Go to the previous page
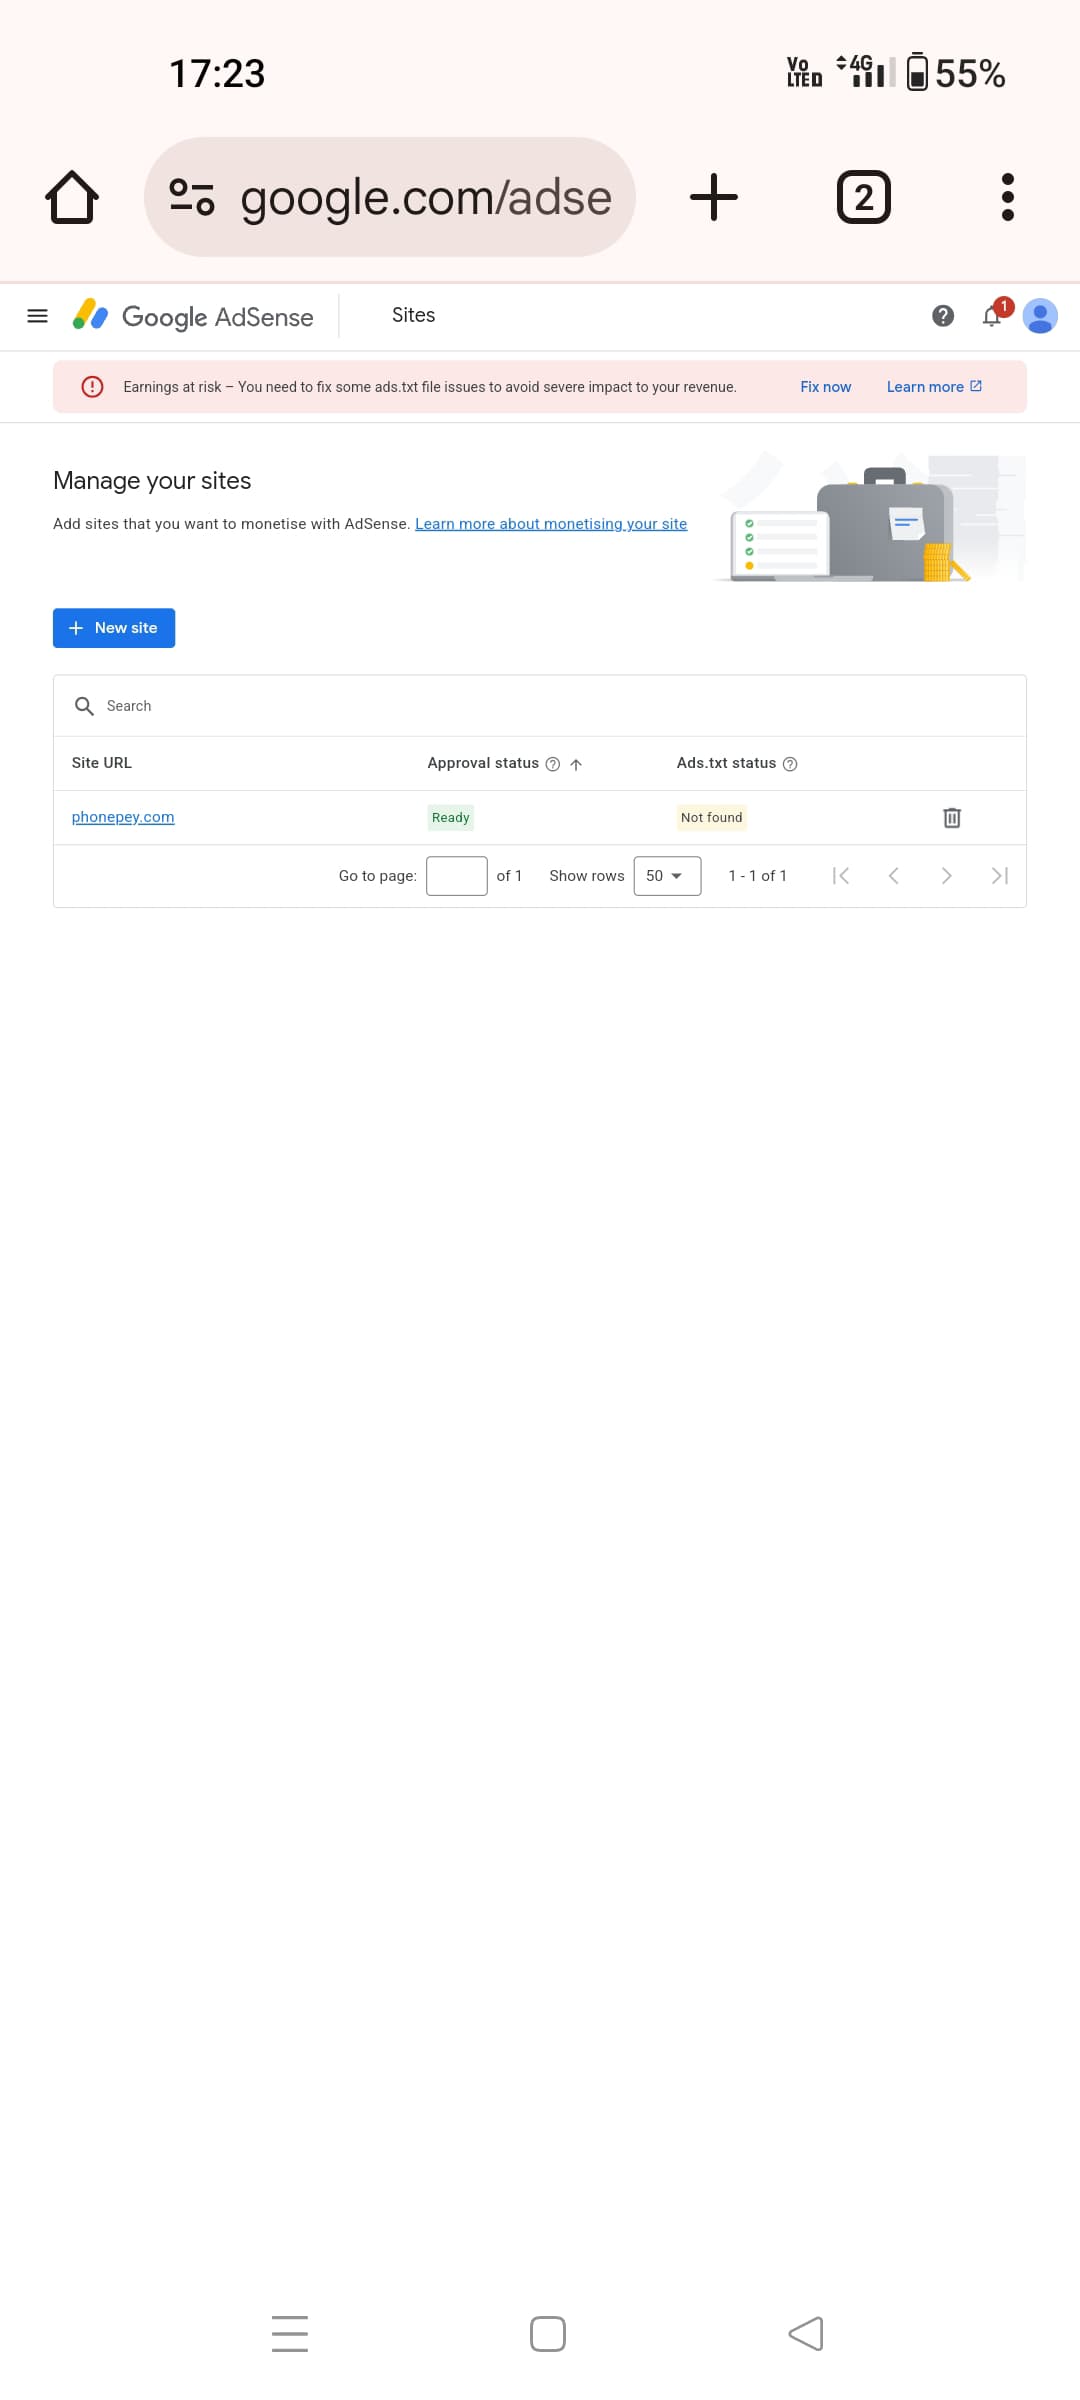This screenshot has width=1080, height=2400. coord(894,876)
